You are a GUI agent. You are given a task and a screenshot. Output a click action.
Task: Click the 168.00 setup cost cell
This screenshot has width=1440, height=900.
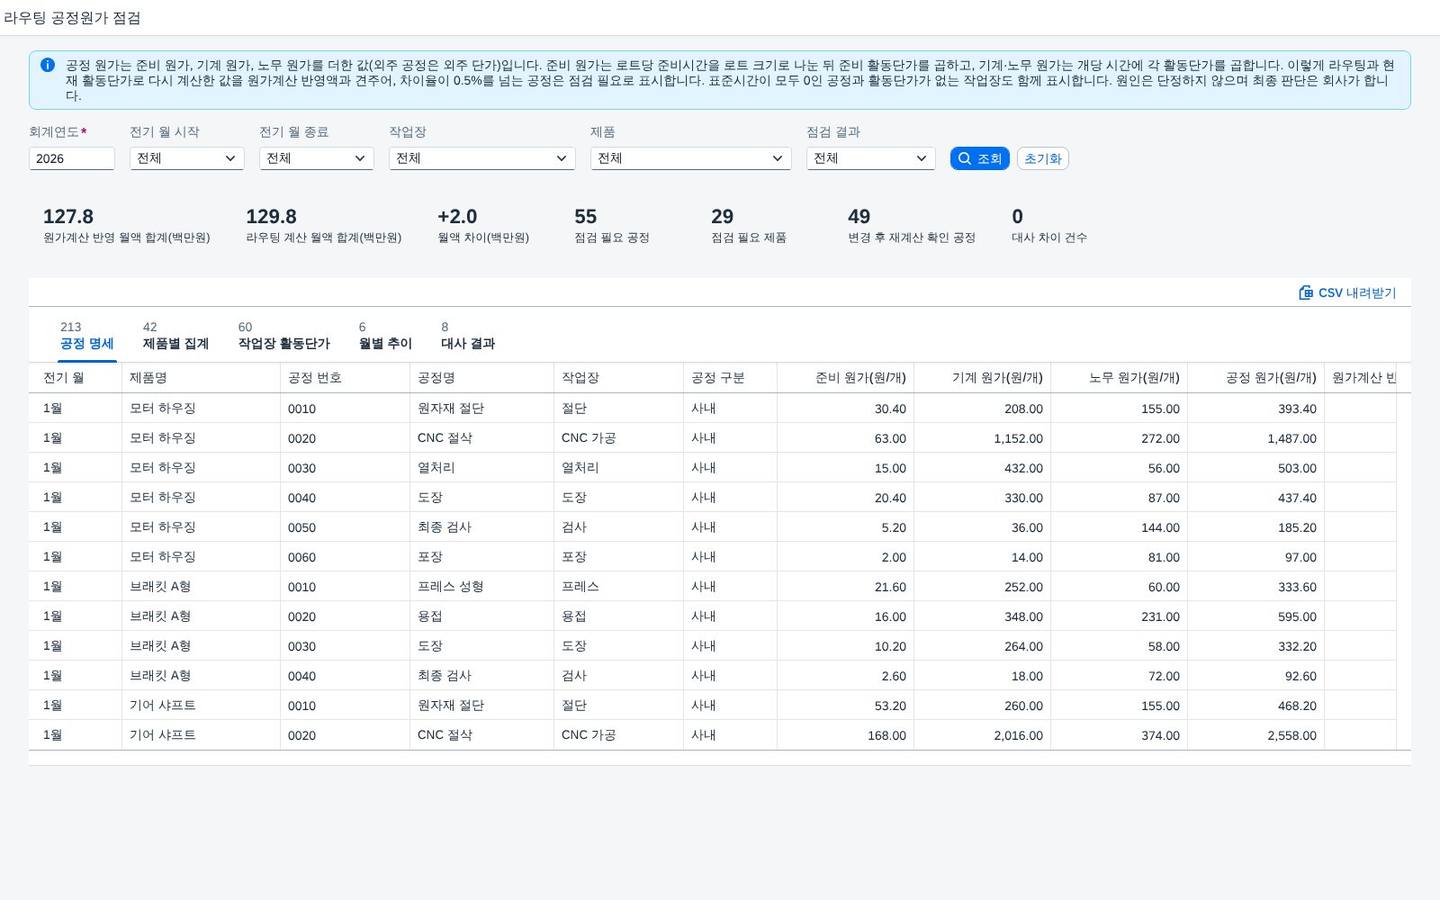[845, 735]
